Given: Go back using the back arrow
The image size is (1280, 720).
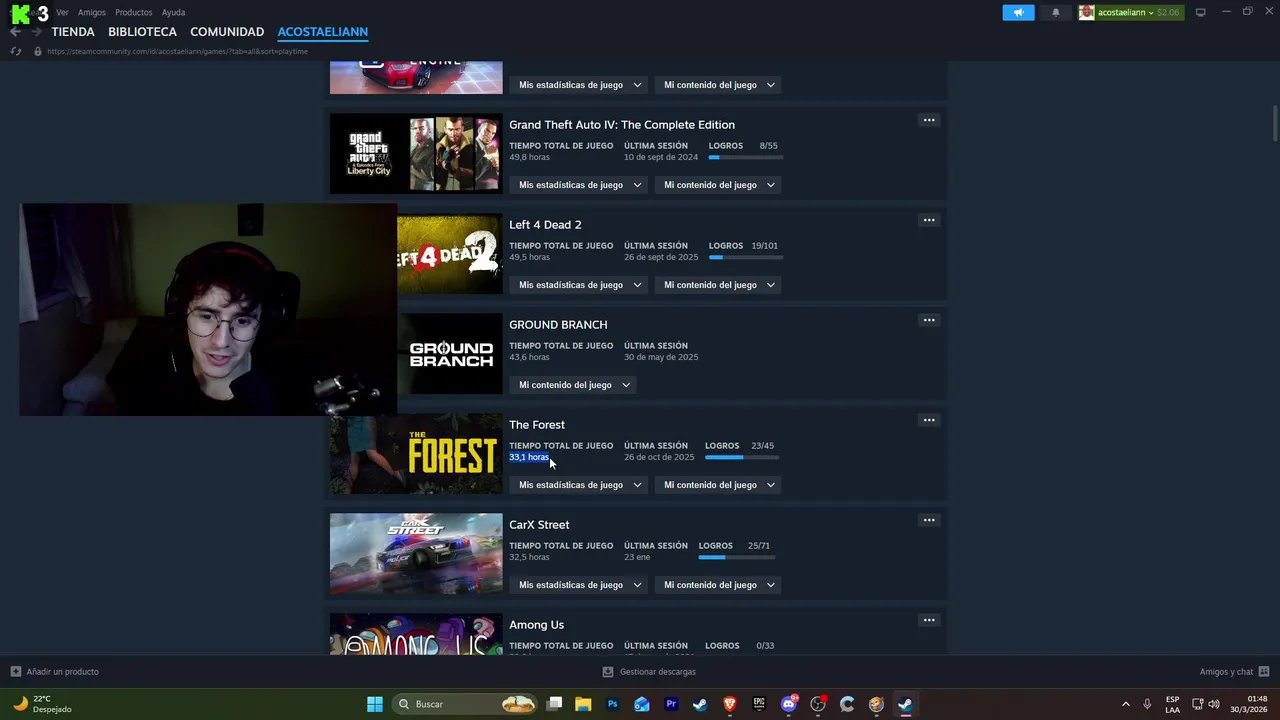Looking at the screenshot, I should [15, 32].
